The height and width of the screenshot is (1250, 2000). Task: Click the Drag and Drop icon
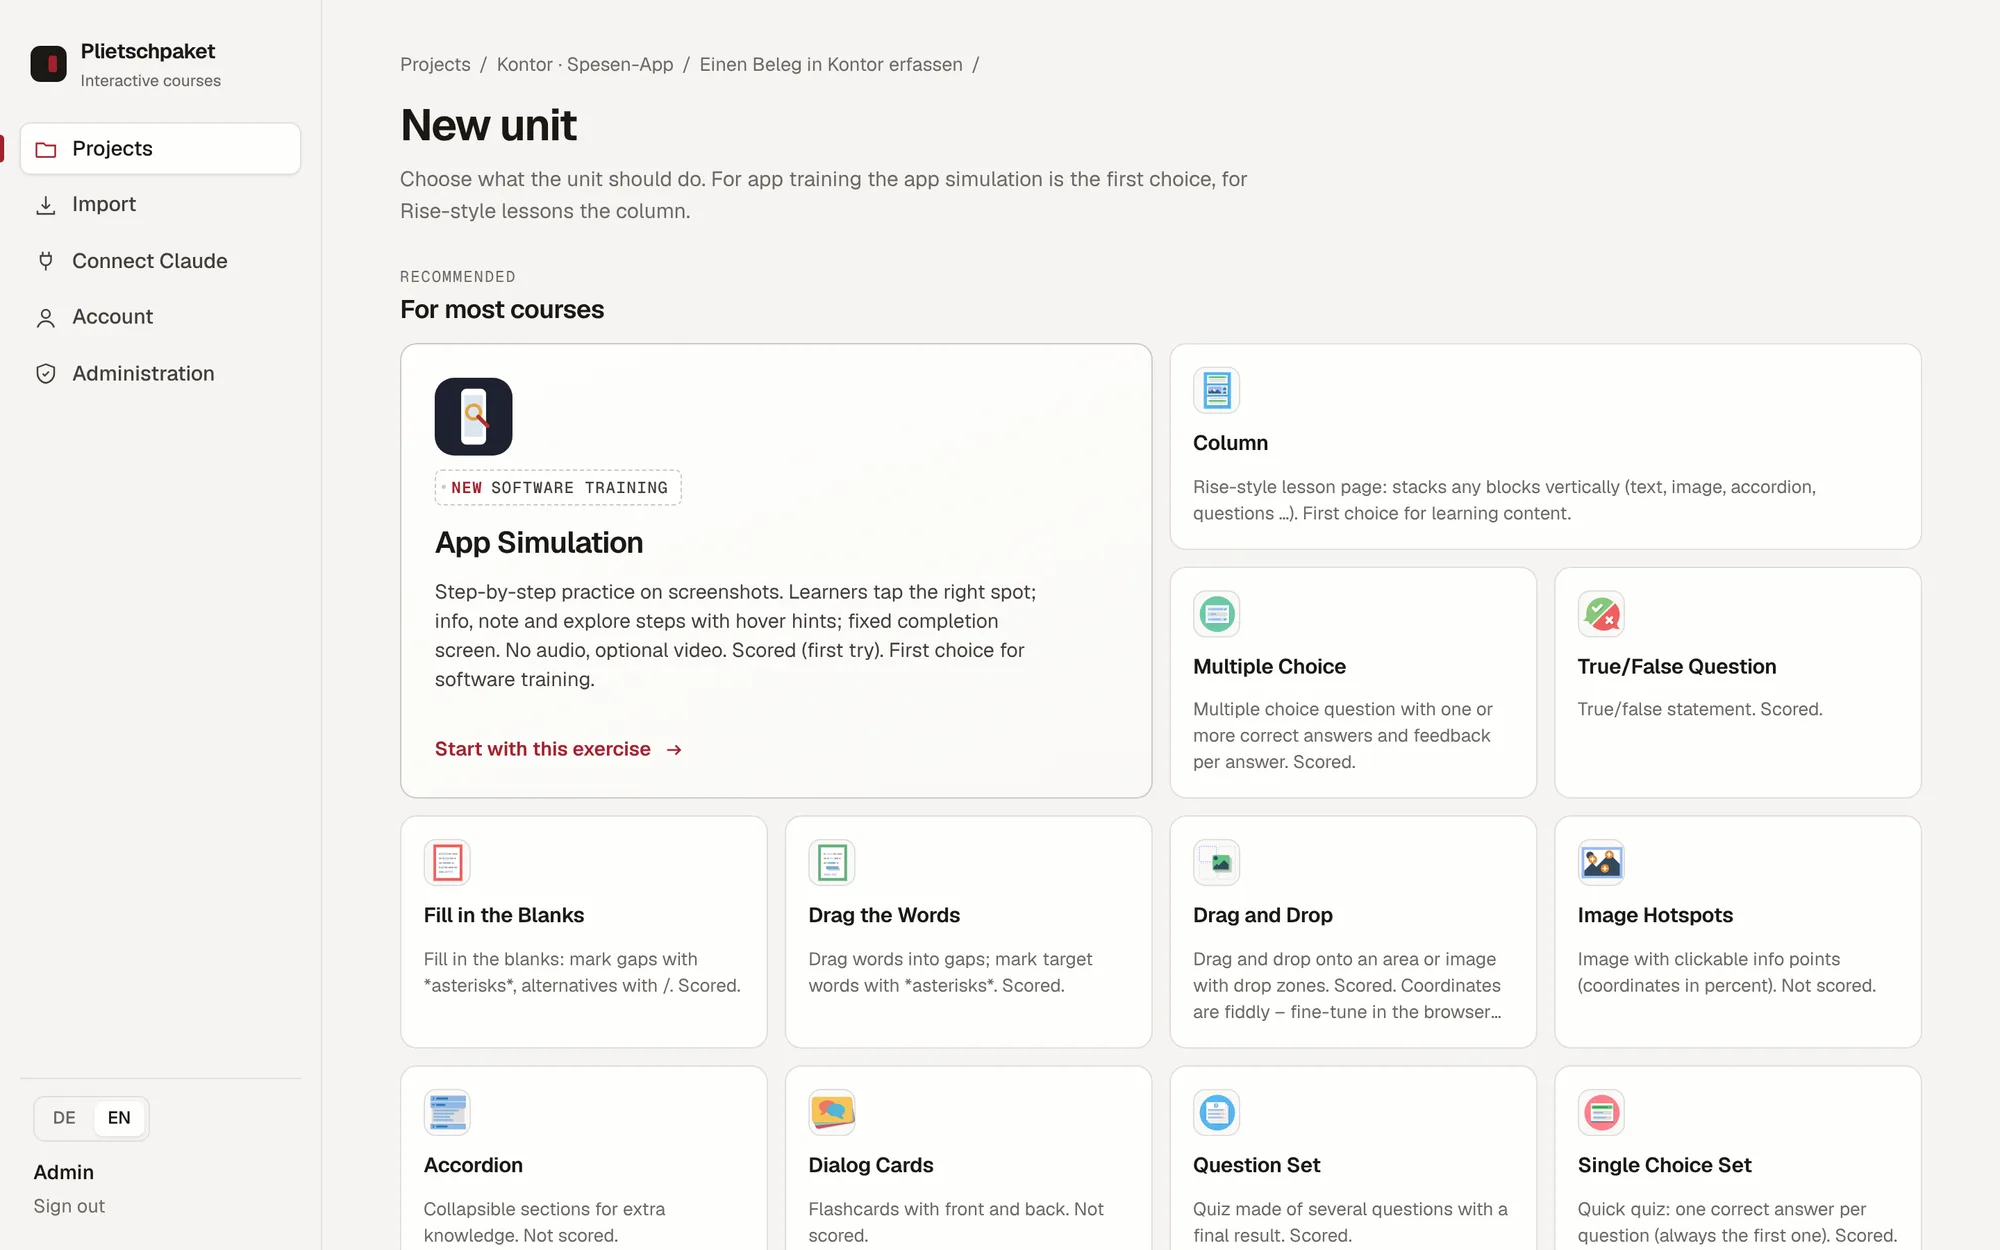coord(1216,862)
